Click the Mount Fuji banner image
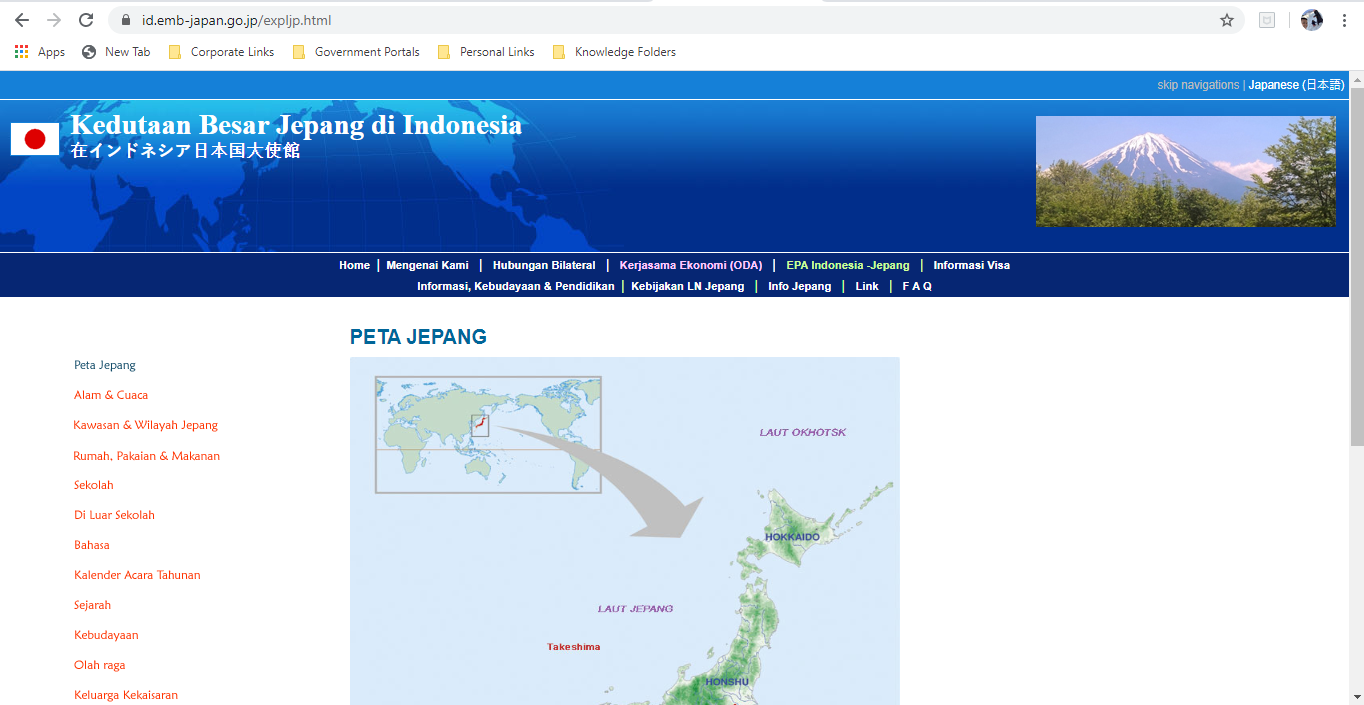 tap(1185, 171)
